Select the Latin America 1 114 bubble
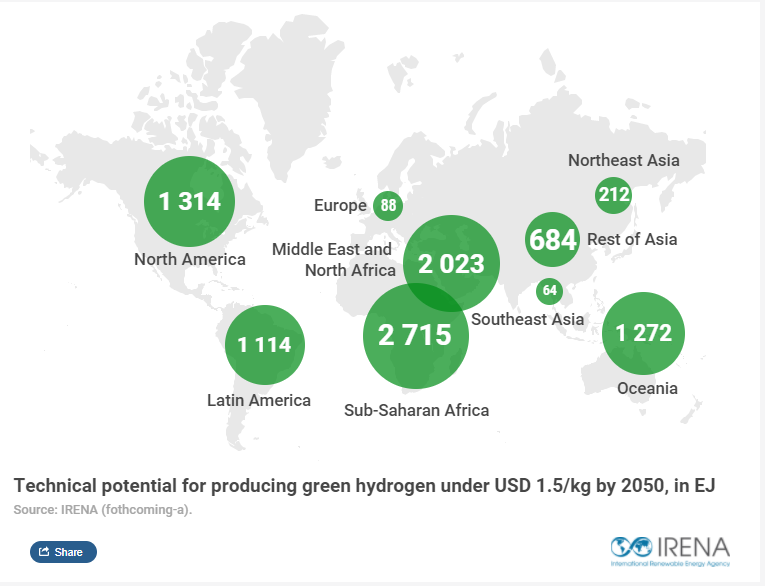This screenshot has width=765, height=586. 265,345
